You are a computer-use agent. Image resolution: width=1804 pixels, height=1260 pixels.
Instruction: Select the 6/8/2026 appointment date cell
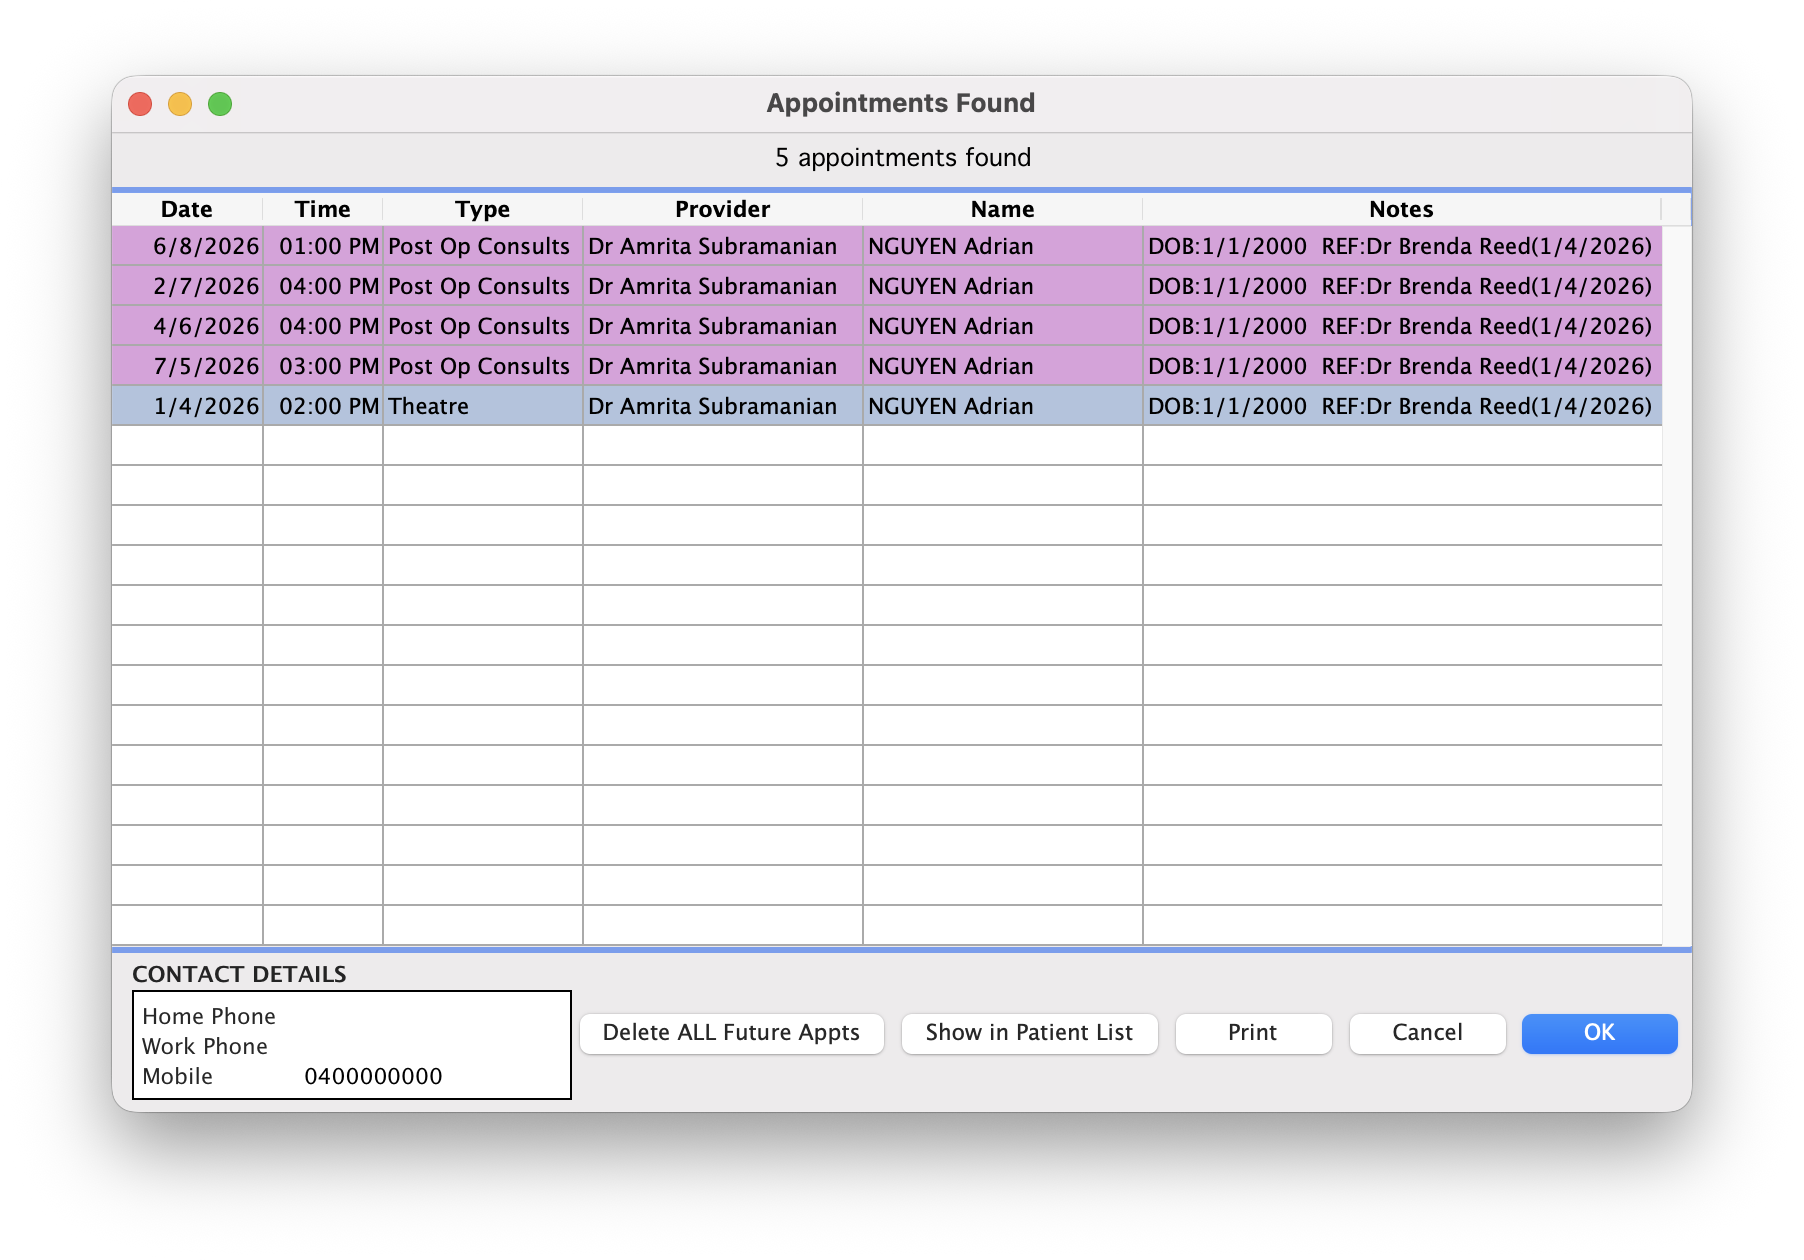[187, 246]
